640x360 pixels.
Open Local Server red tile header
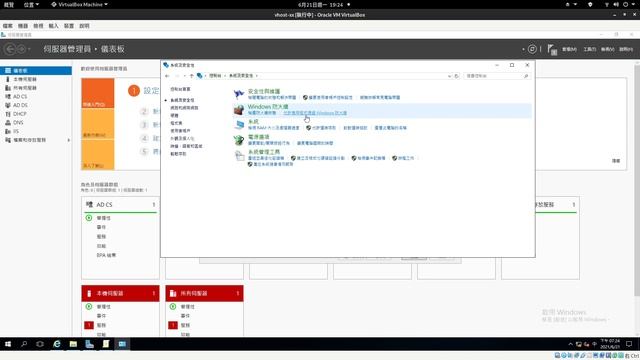[120, 293]
